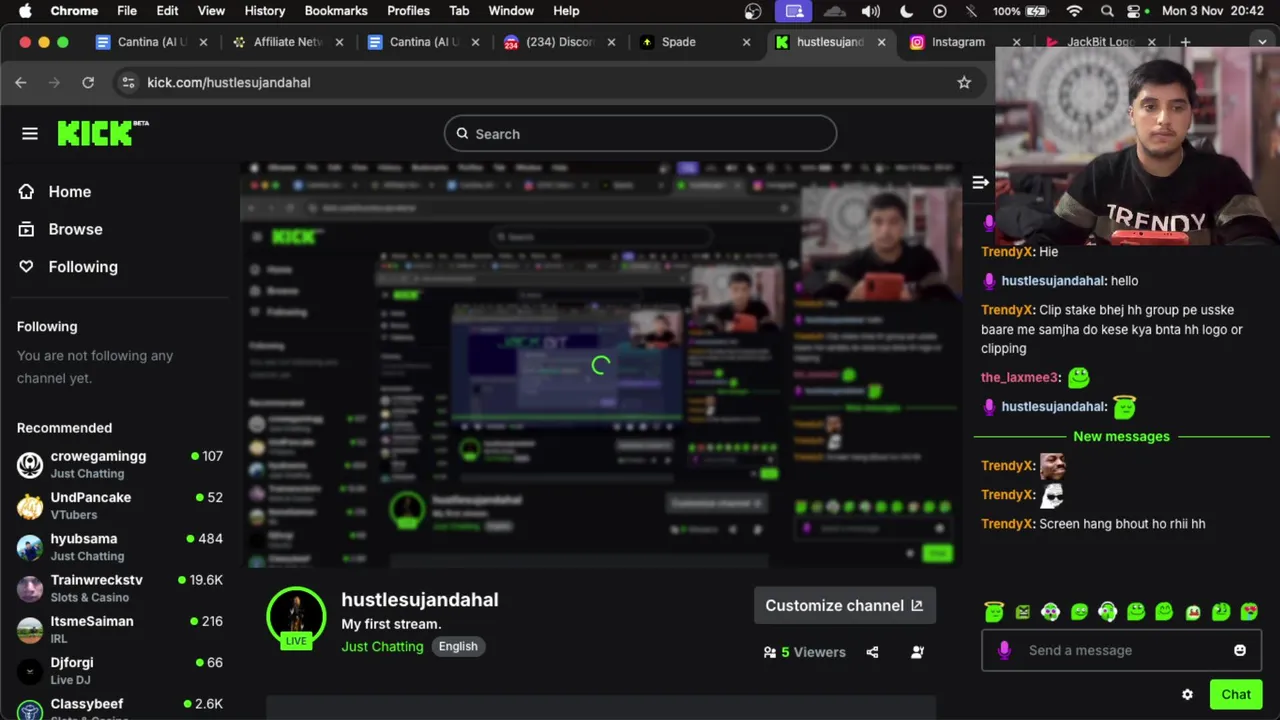Jump to New messages divider

tap(1121, 436)
